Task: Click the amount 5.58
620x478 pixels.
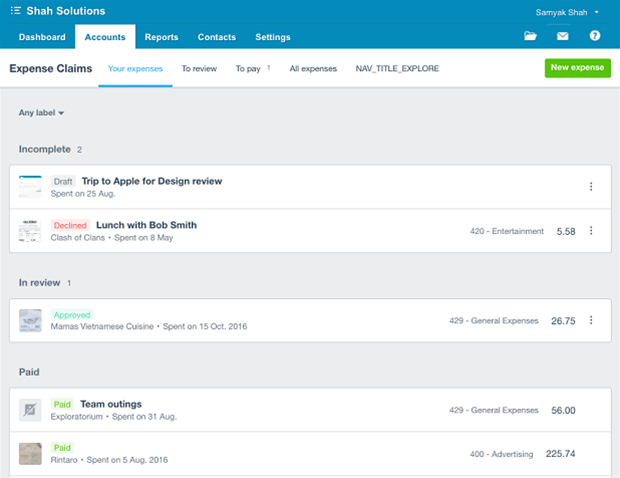Action: pyautogui.click(x=566, y=231)
